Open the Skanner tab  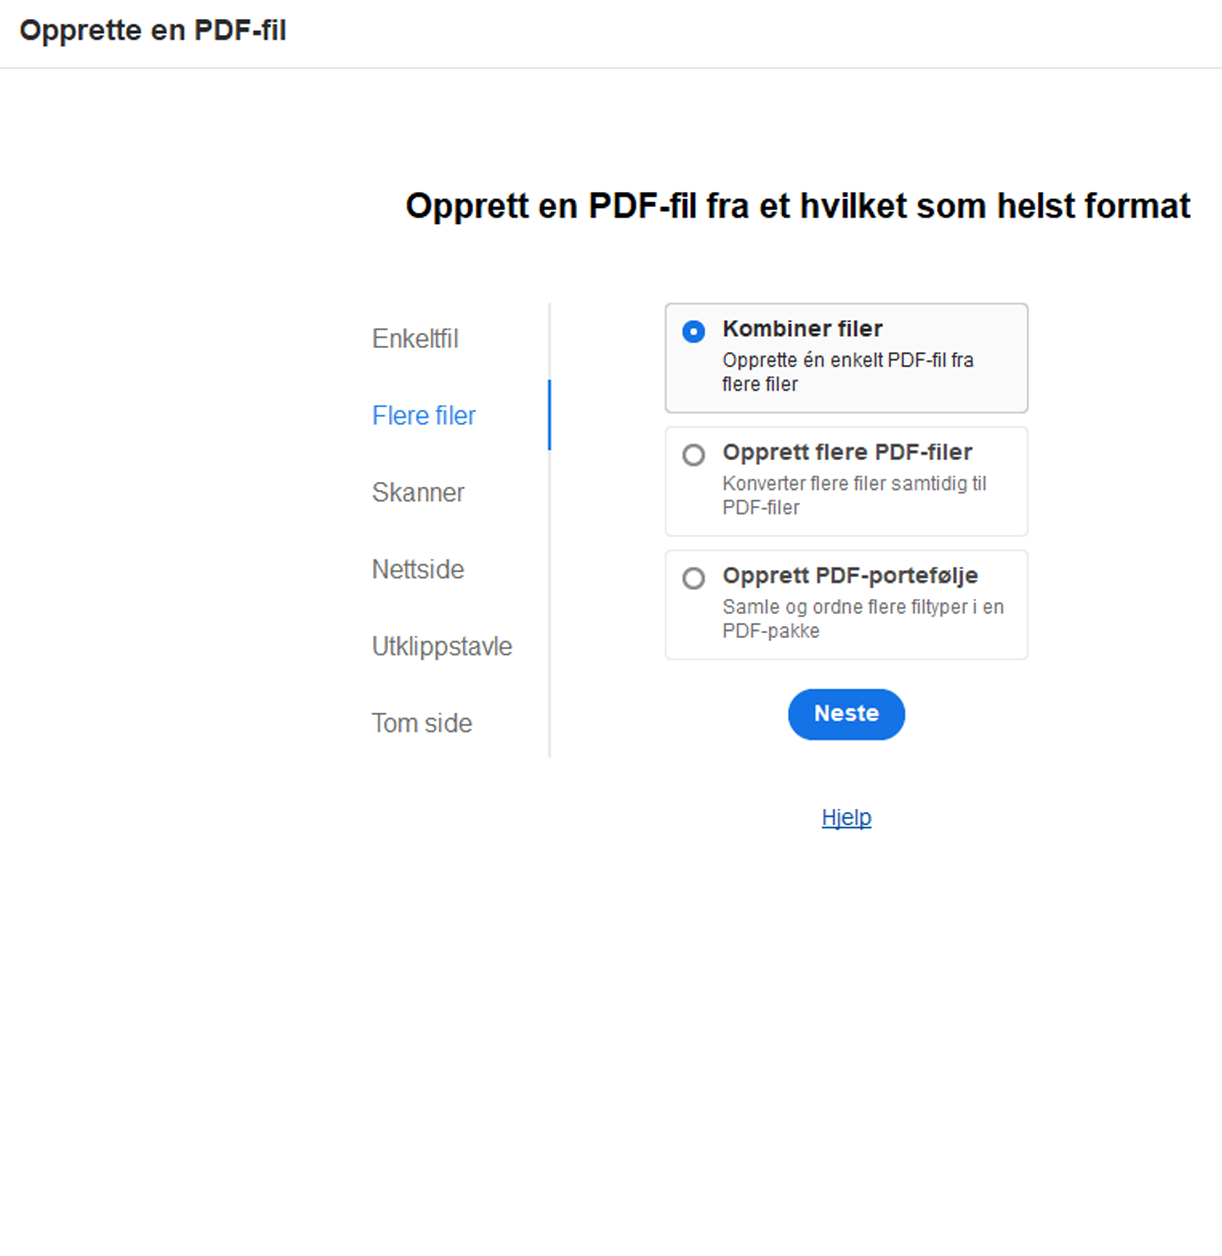[x=418, y=493]
